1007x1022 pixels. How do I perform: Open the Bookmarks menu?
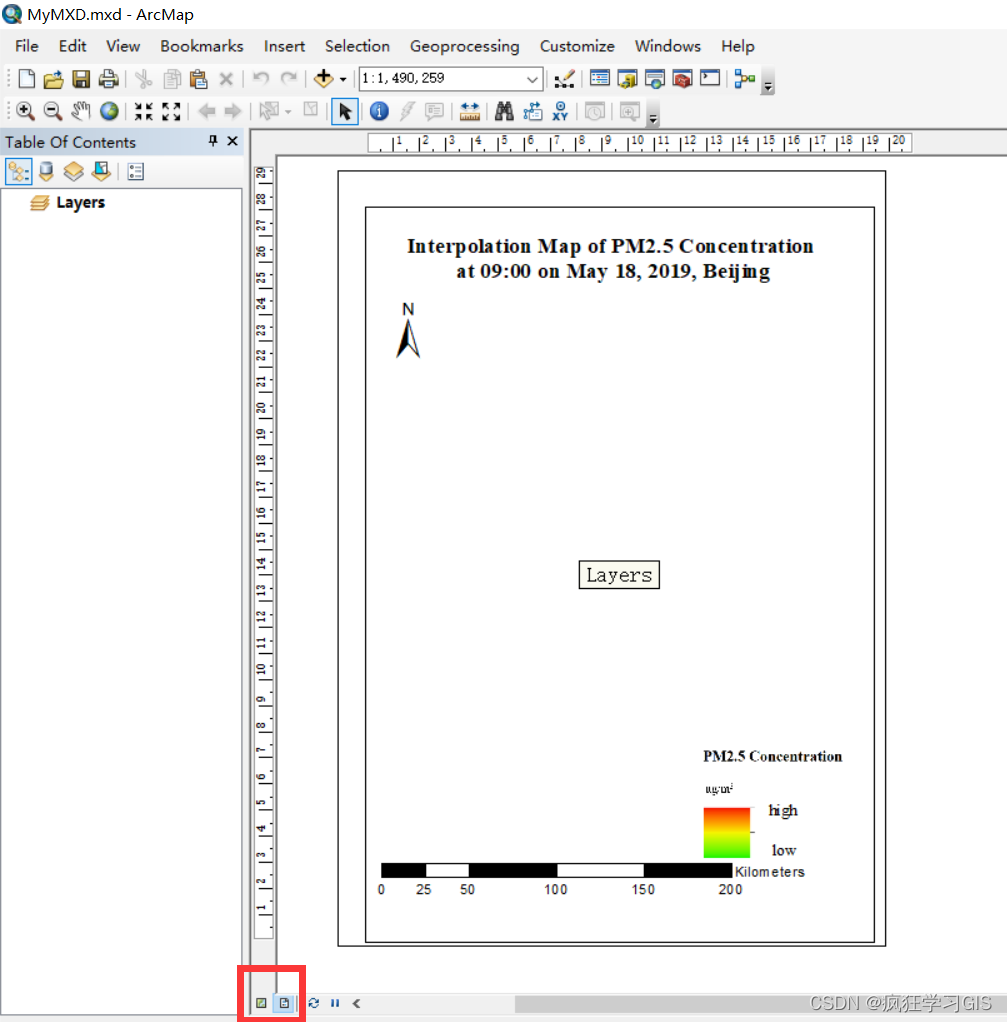click(x=202, y=46)
